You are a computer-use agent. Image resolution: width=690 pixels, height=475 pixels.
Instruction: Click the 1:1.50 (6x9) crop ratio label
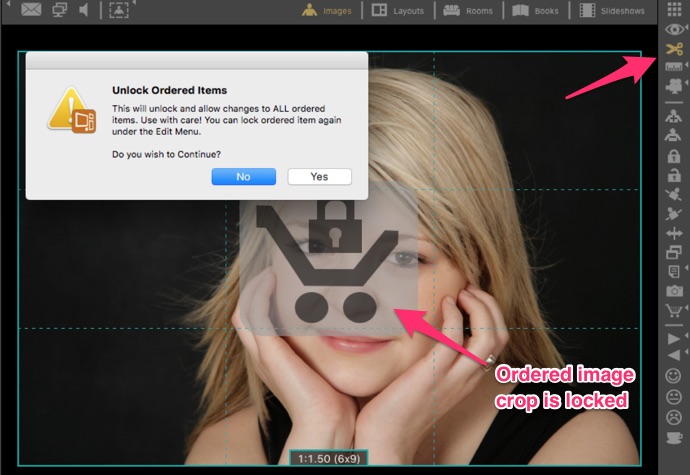tap(329, 458)
